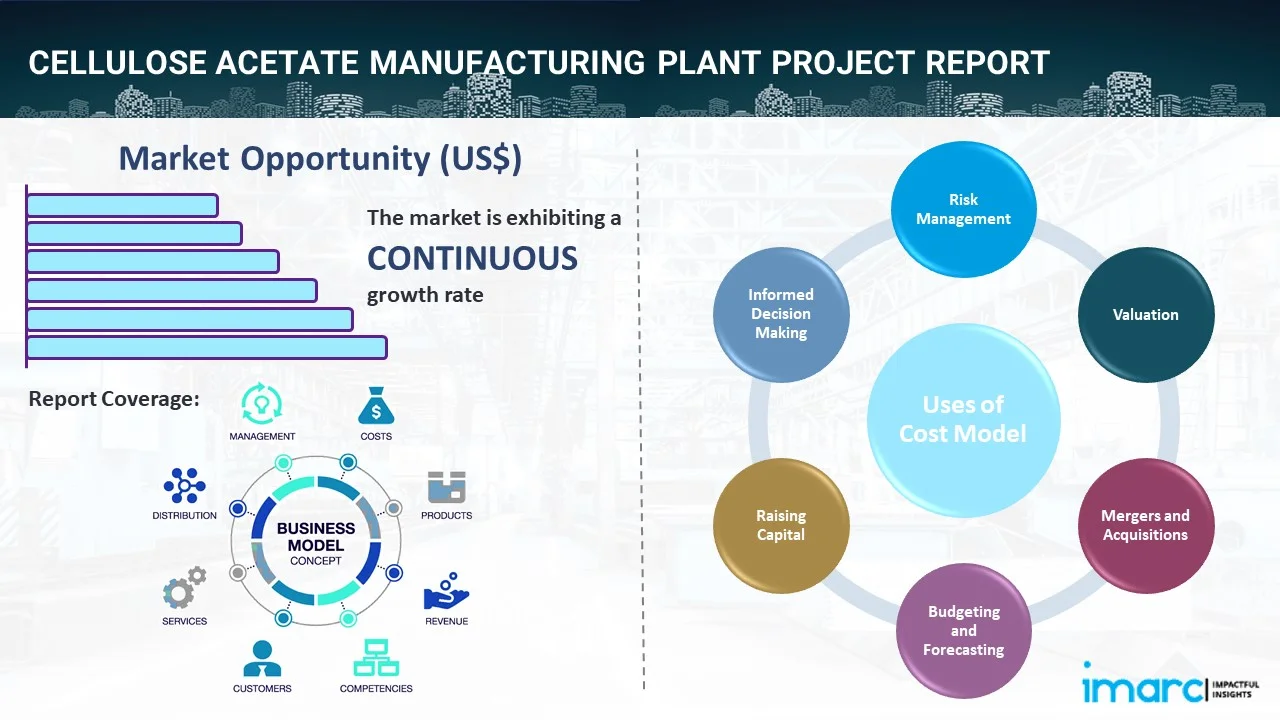Select the Mergers and Acquisitions circle
Viewport: 1280px width, 720px height.
coord(1145,525)
